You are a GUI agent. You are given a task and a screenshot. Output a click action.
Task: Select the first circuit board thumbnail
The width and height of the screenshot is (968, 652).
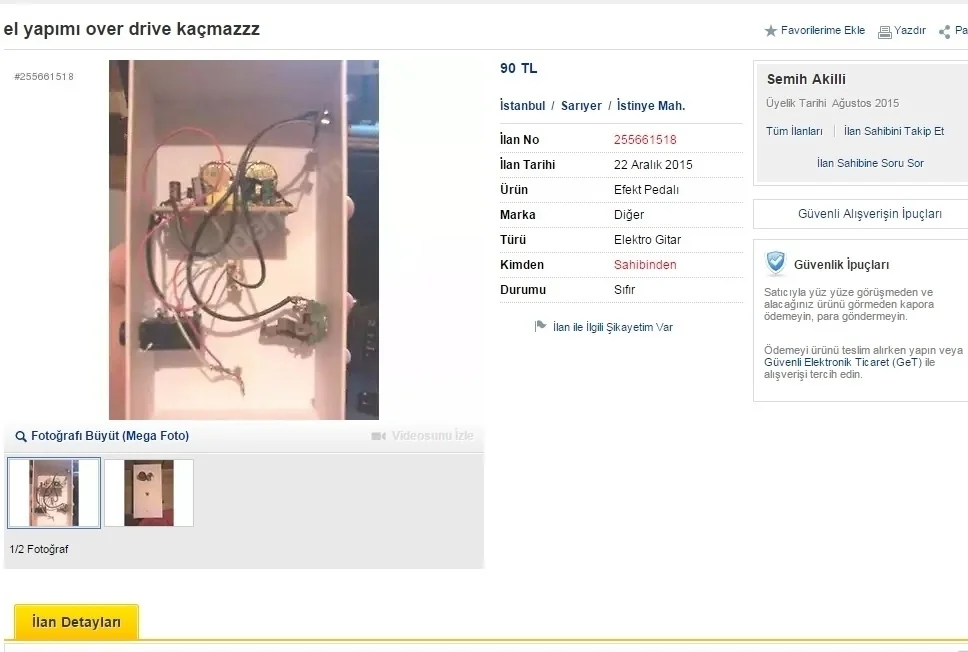54,493
